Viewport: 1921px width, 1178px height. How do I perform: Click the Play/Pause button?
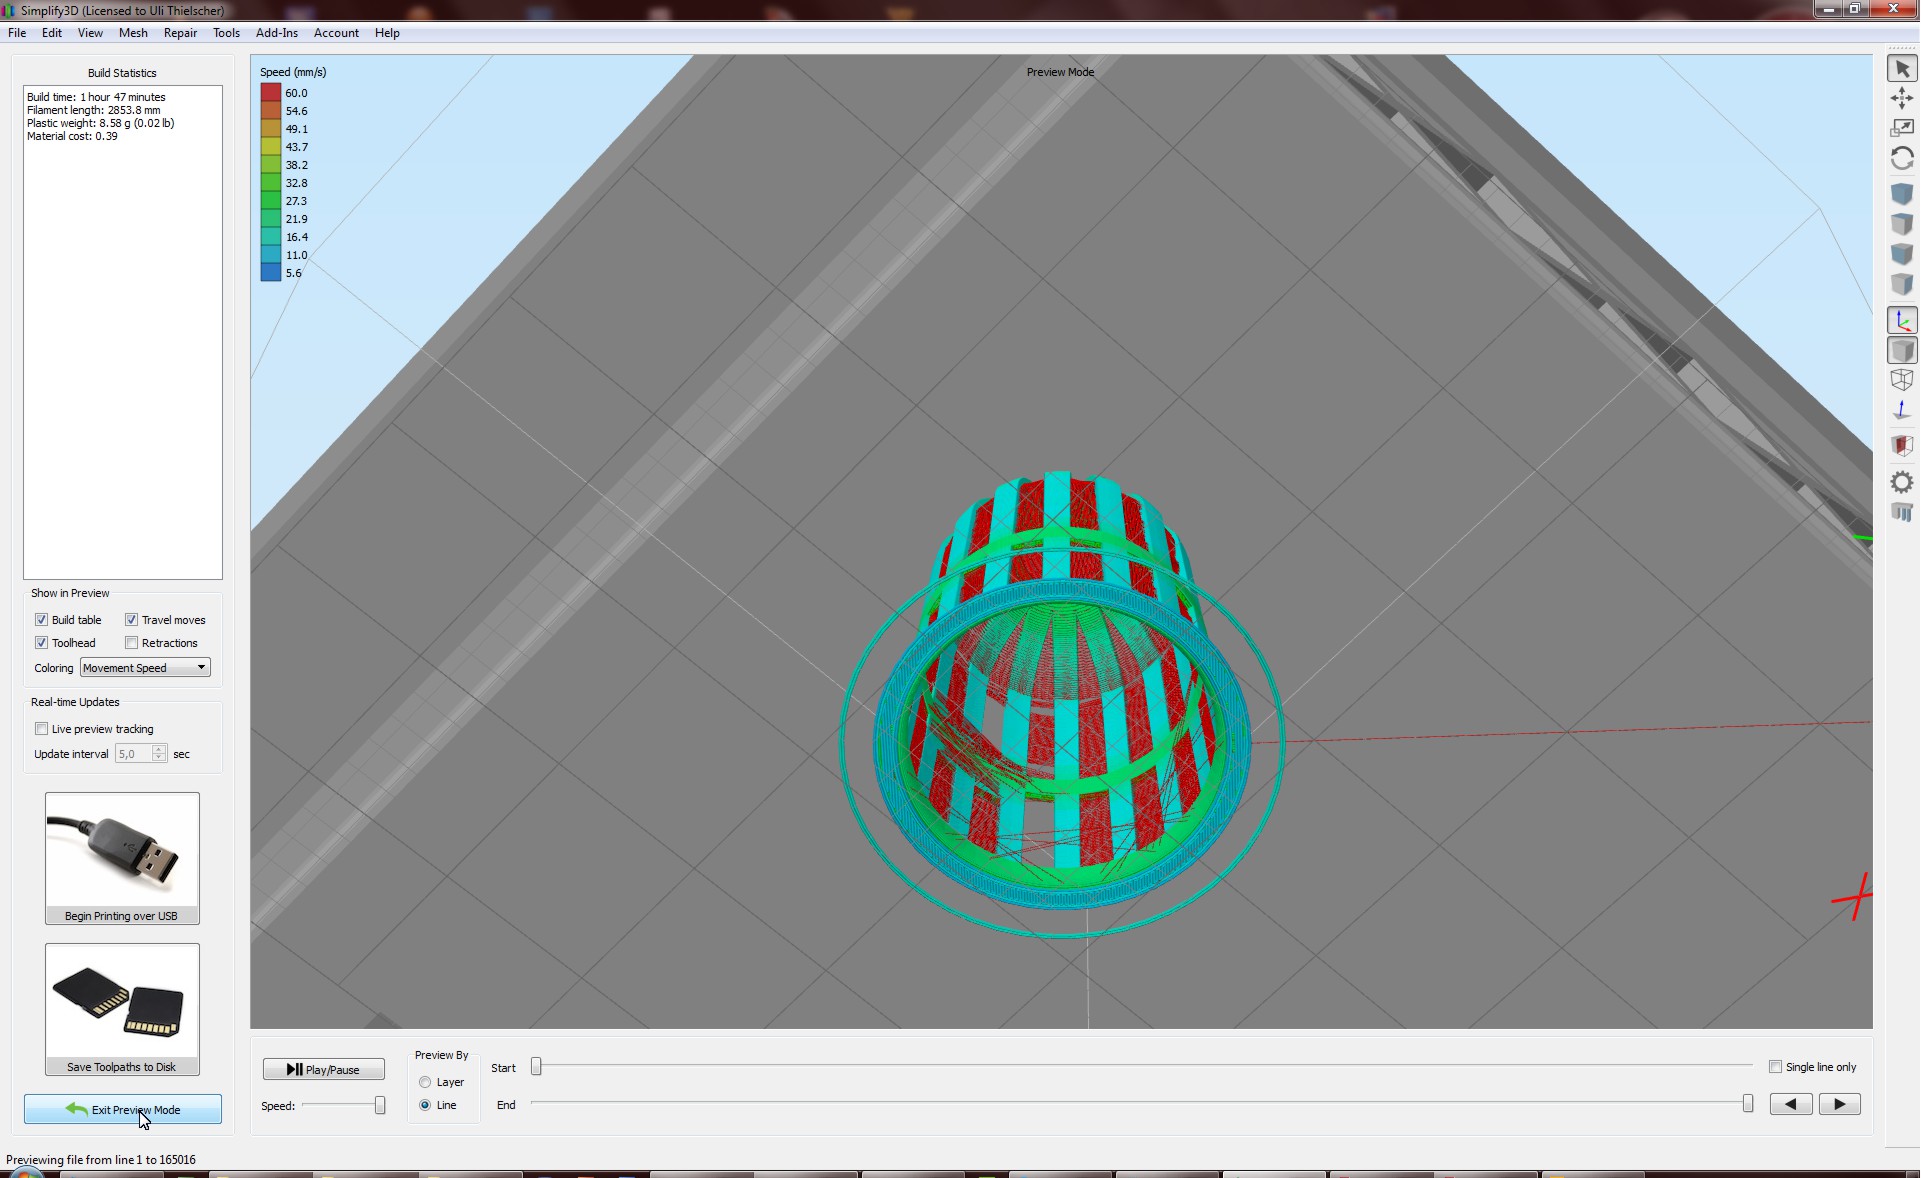pos(323,1069)
